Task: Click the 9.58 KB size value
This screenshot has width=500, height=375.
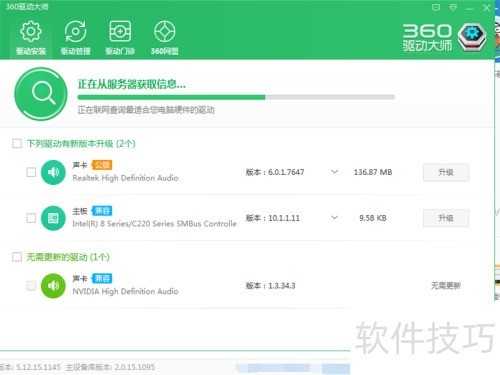Action: click(x=373, y=218)
